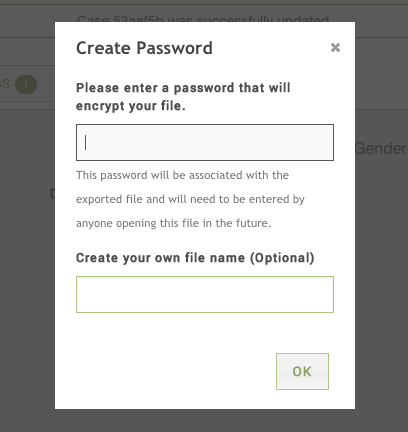Screen dimensions: 408x432
Task: Close the Create Password dialog with X
Action: [x=335, y=47]
